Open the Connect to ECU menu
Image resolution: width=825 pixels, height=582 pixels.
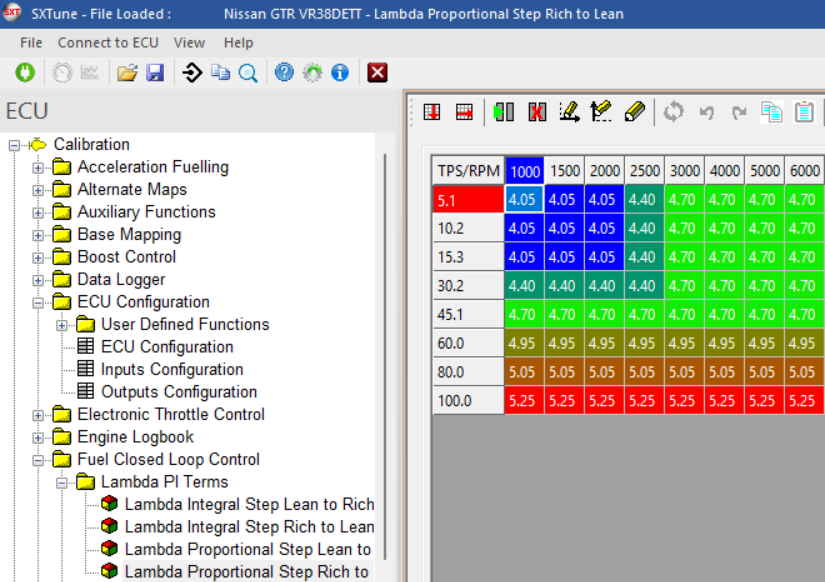108,43
